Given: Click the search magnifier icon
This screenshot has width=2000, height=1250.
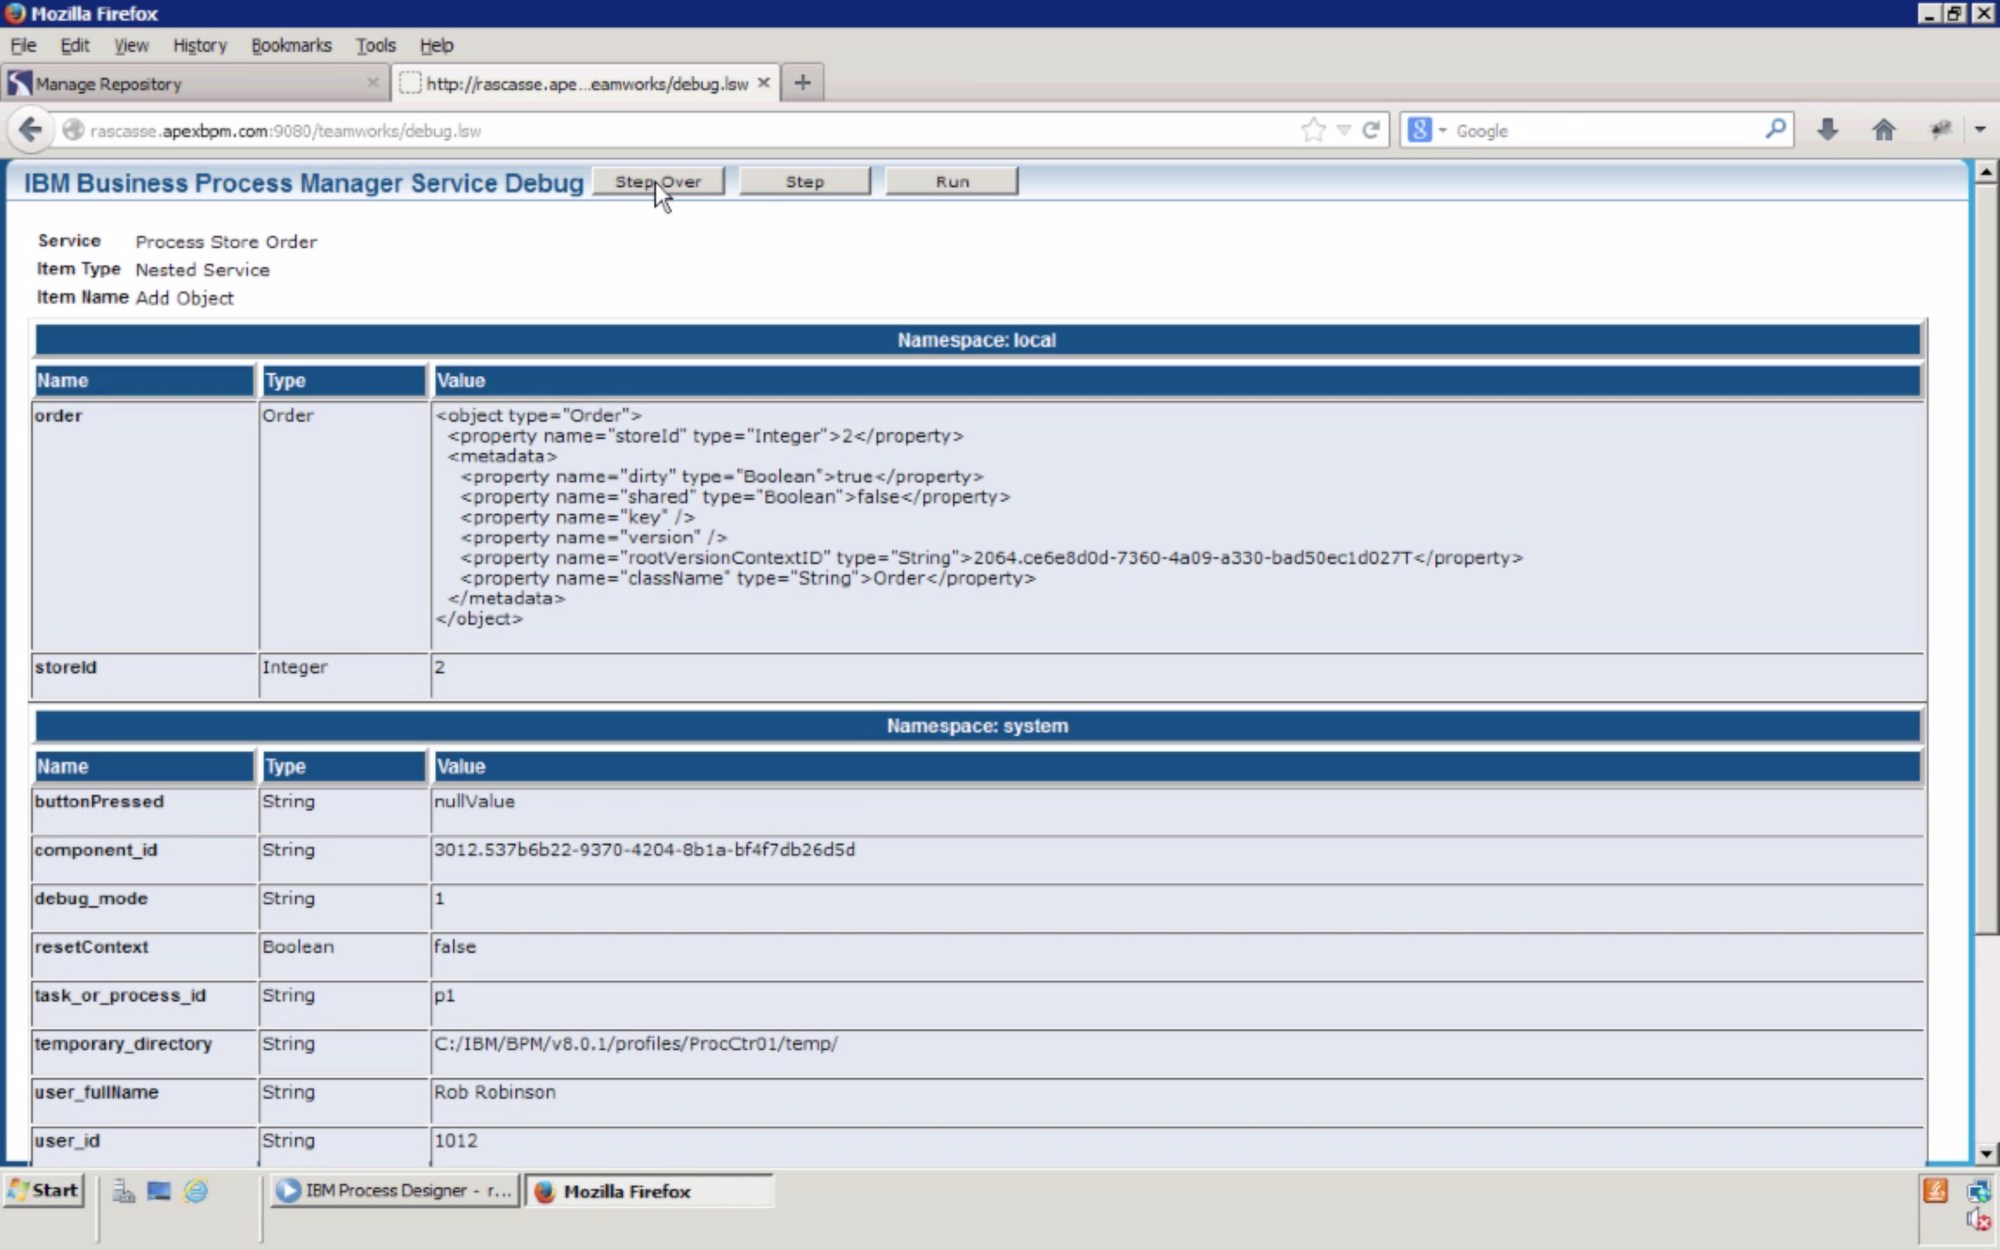Looking at the screenshot, I should [x=1775, y=130].
